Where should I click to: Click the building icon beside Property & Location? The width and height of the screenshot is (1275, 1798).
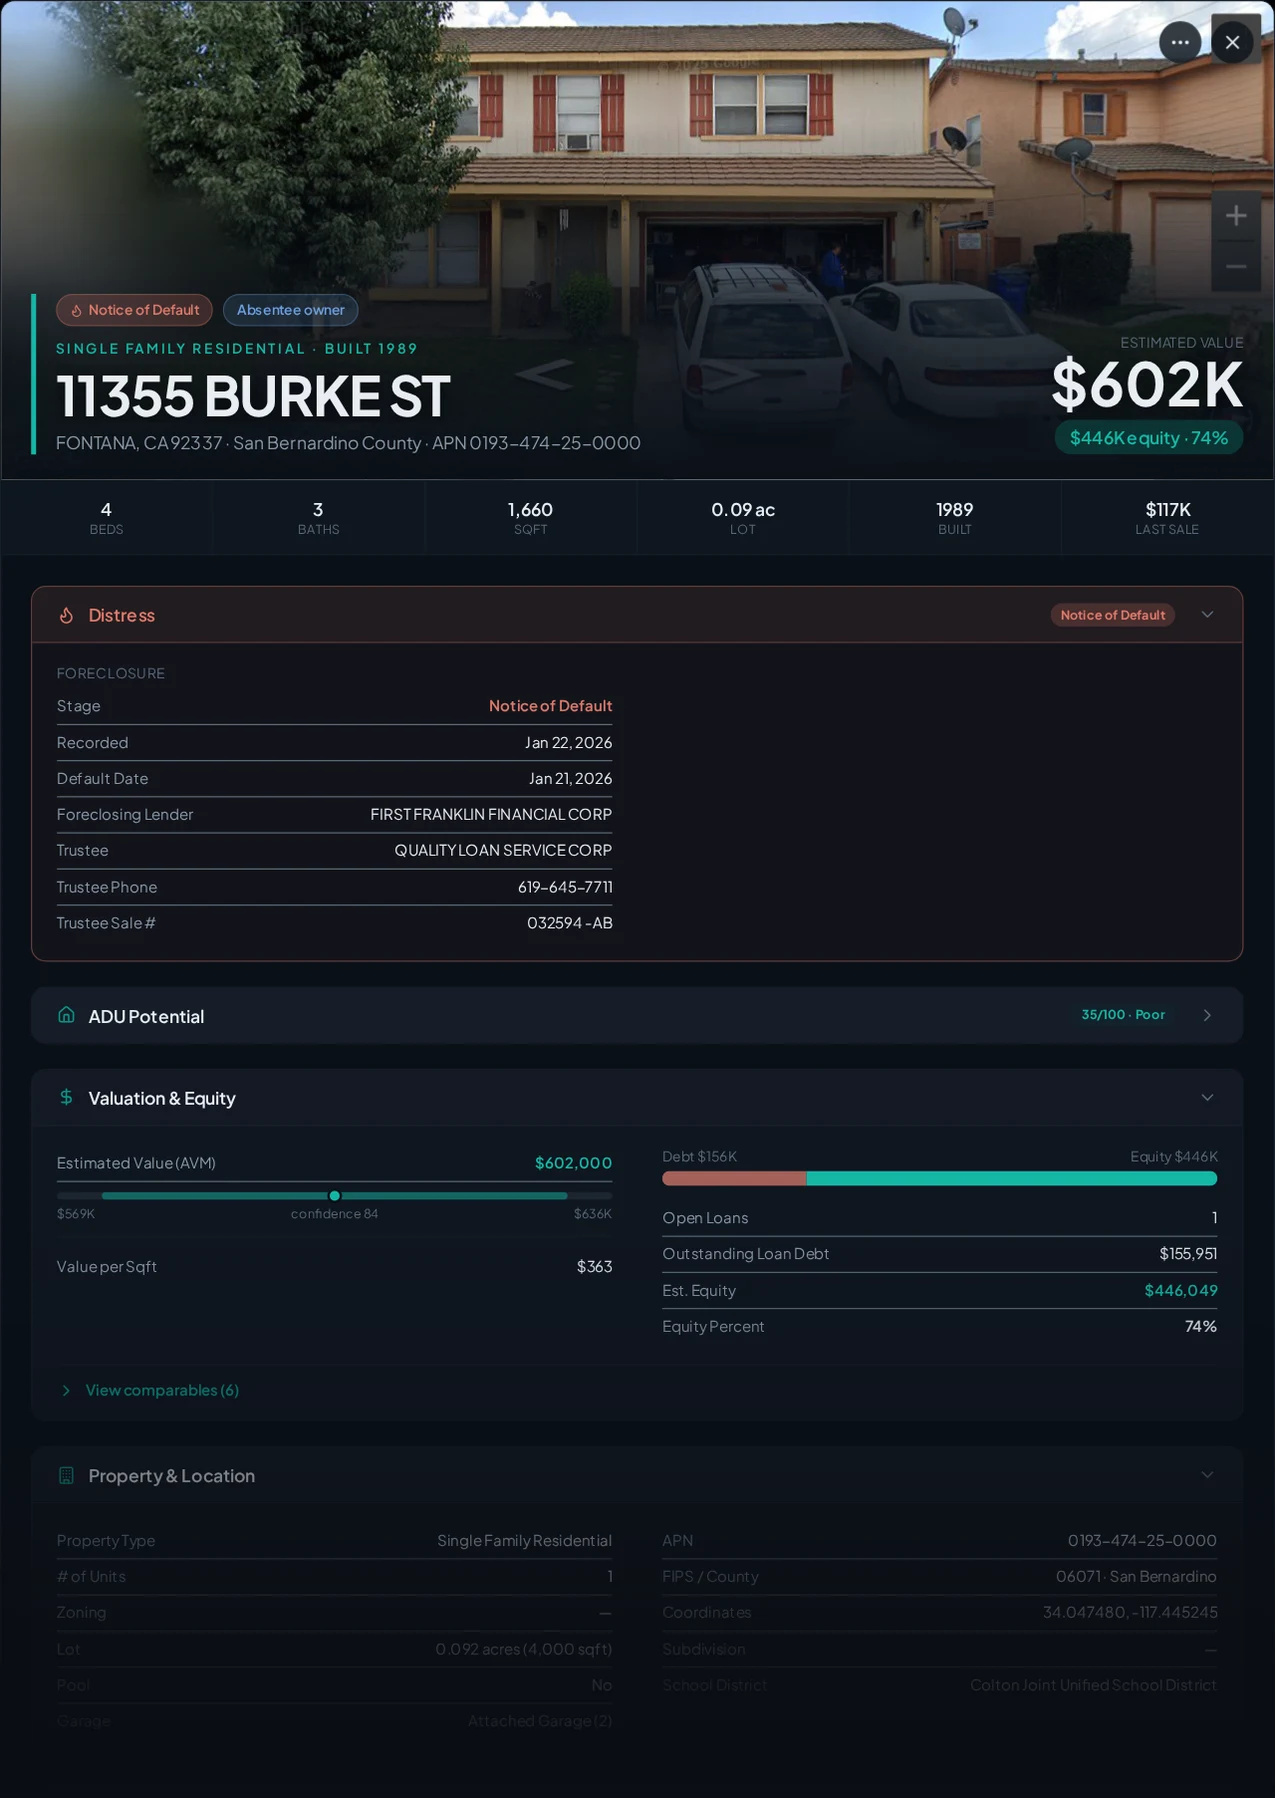(x=66, y=1475)
